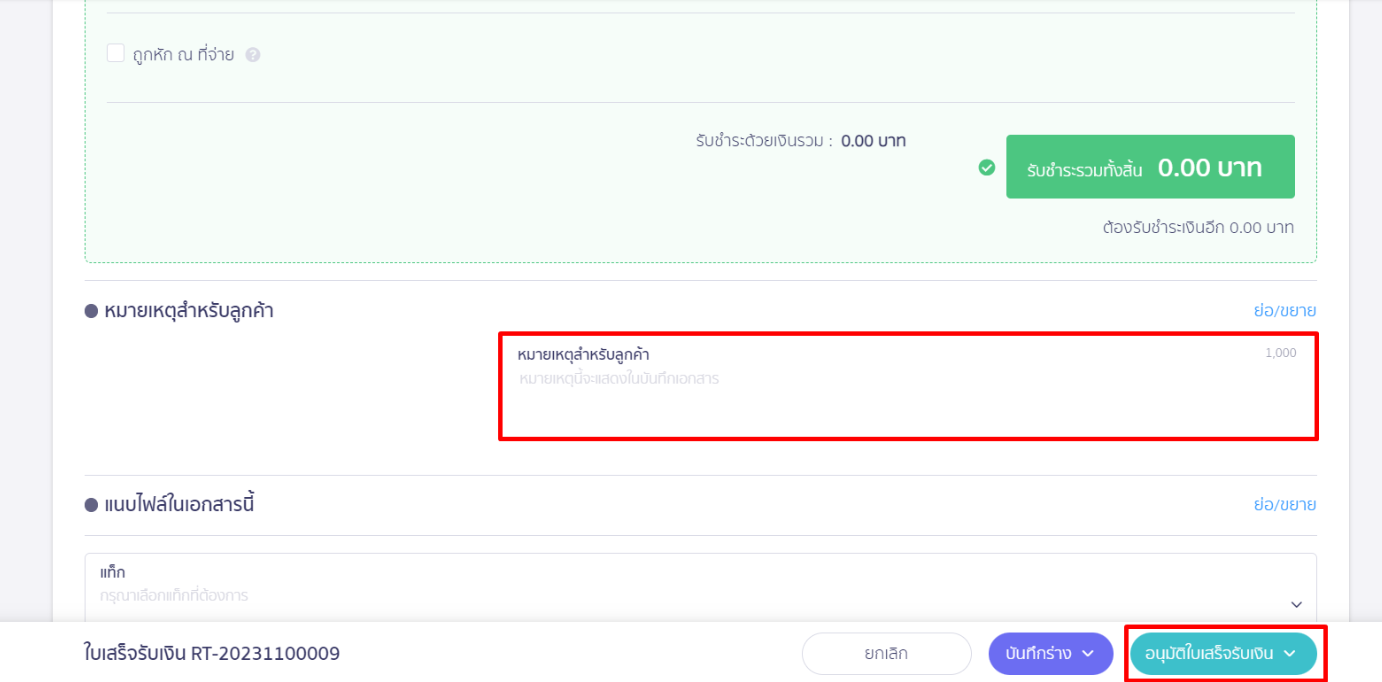Collapse หมายเหตุสำหรับลูกค้า section via ย่อ/ขยาย
This screenshot has height=682, width=1382.
point(1284,310)
